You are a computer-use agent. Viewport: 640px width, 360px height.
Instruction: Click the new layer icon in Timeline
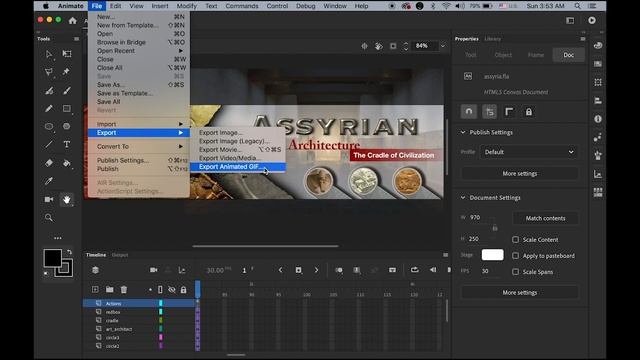click(95, 289)
